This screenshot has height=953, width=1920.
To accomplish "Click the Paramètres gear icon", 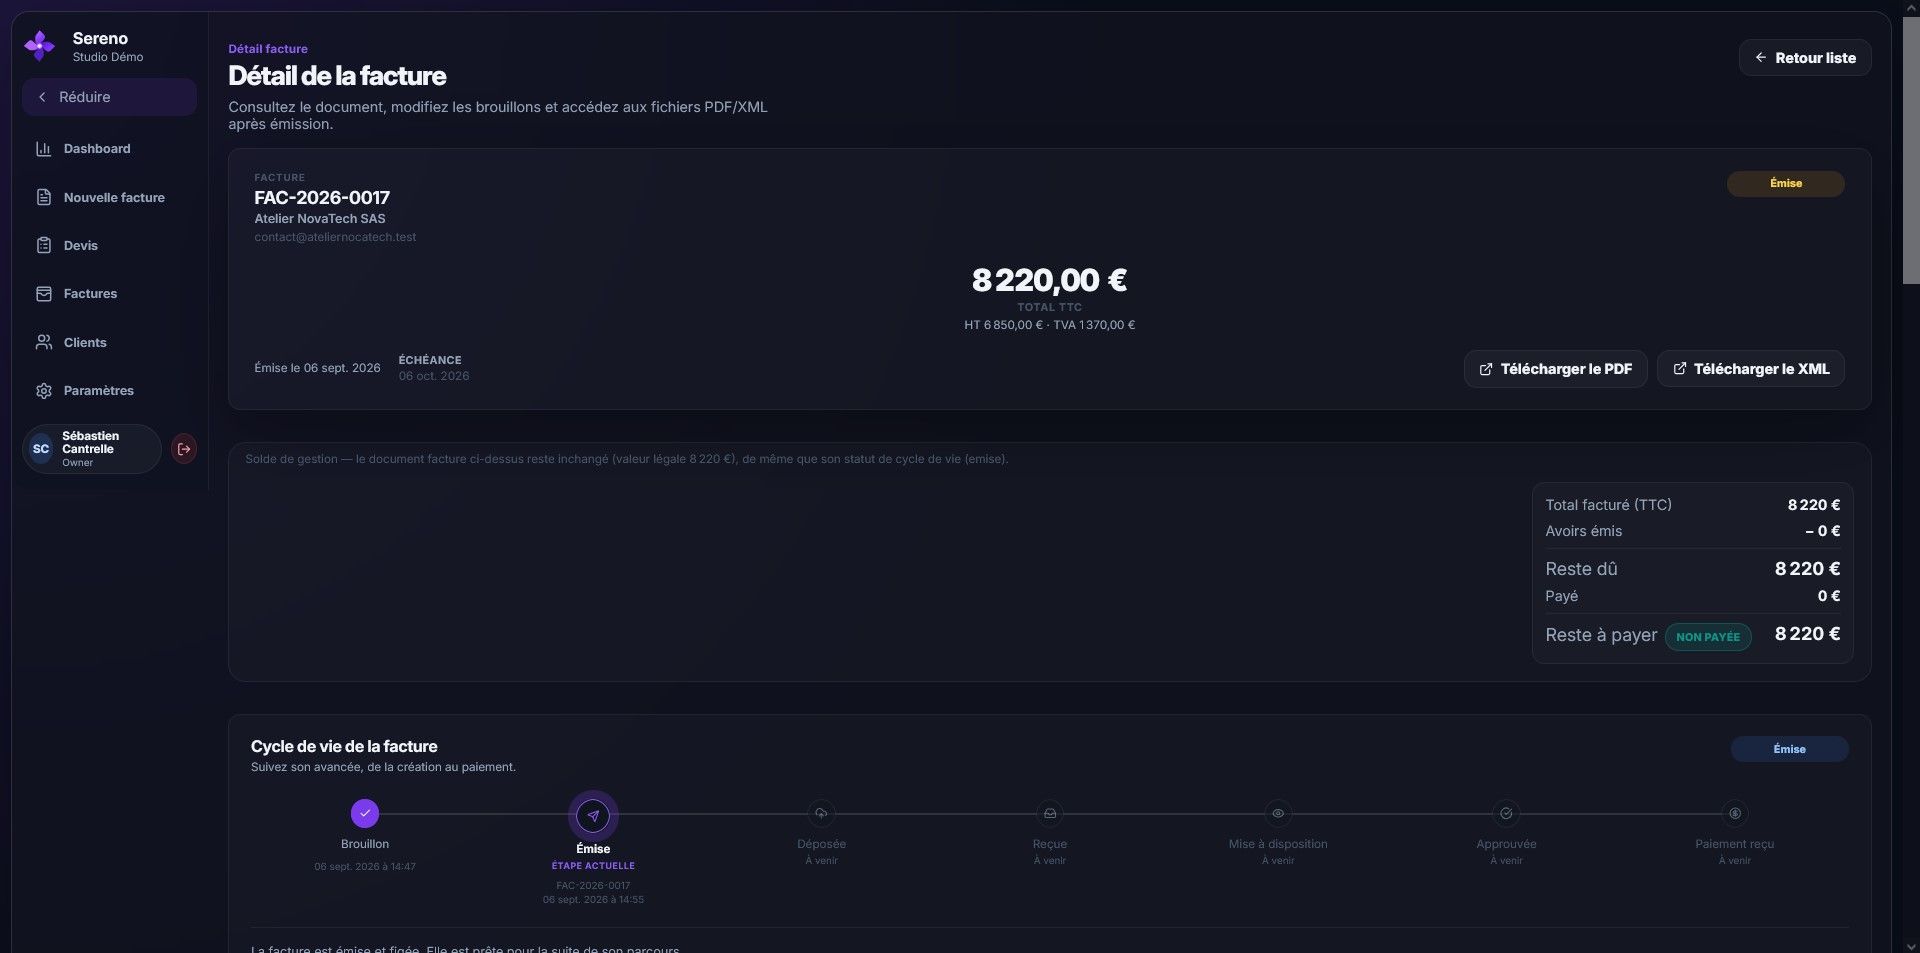I will 44,391.
